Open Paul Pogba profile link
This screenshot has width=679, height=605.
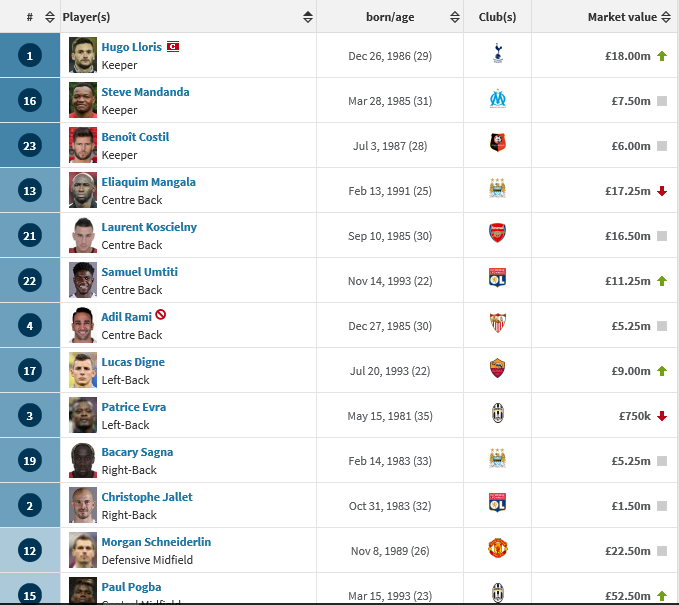[131, 587]
